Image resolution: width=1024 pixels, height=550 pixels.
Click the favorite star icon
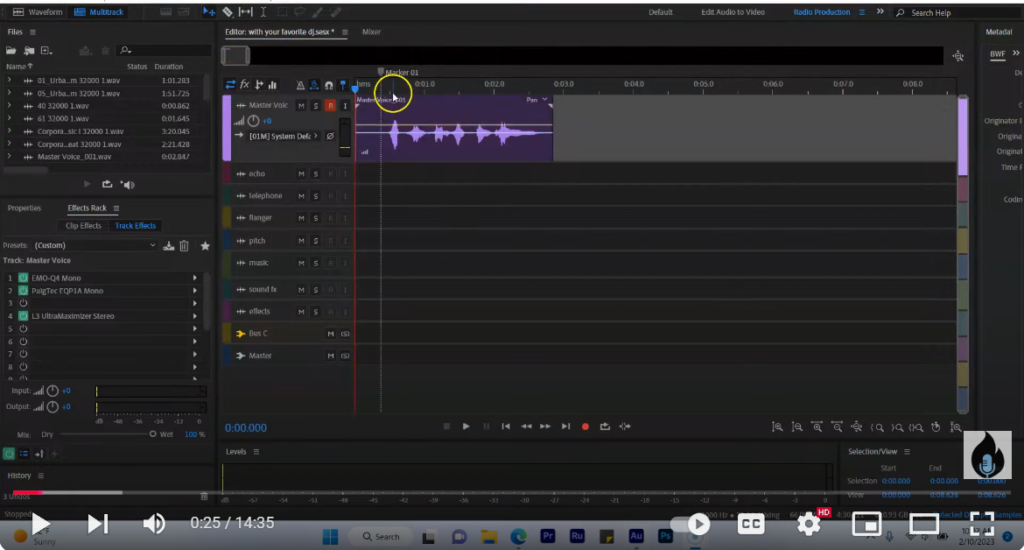(205, 246)
